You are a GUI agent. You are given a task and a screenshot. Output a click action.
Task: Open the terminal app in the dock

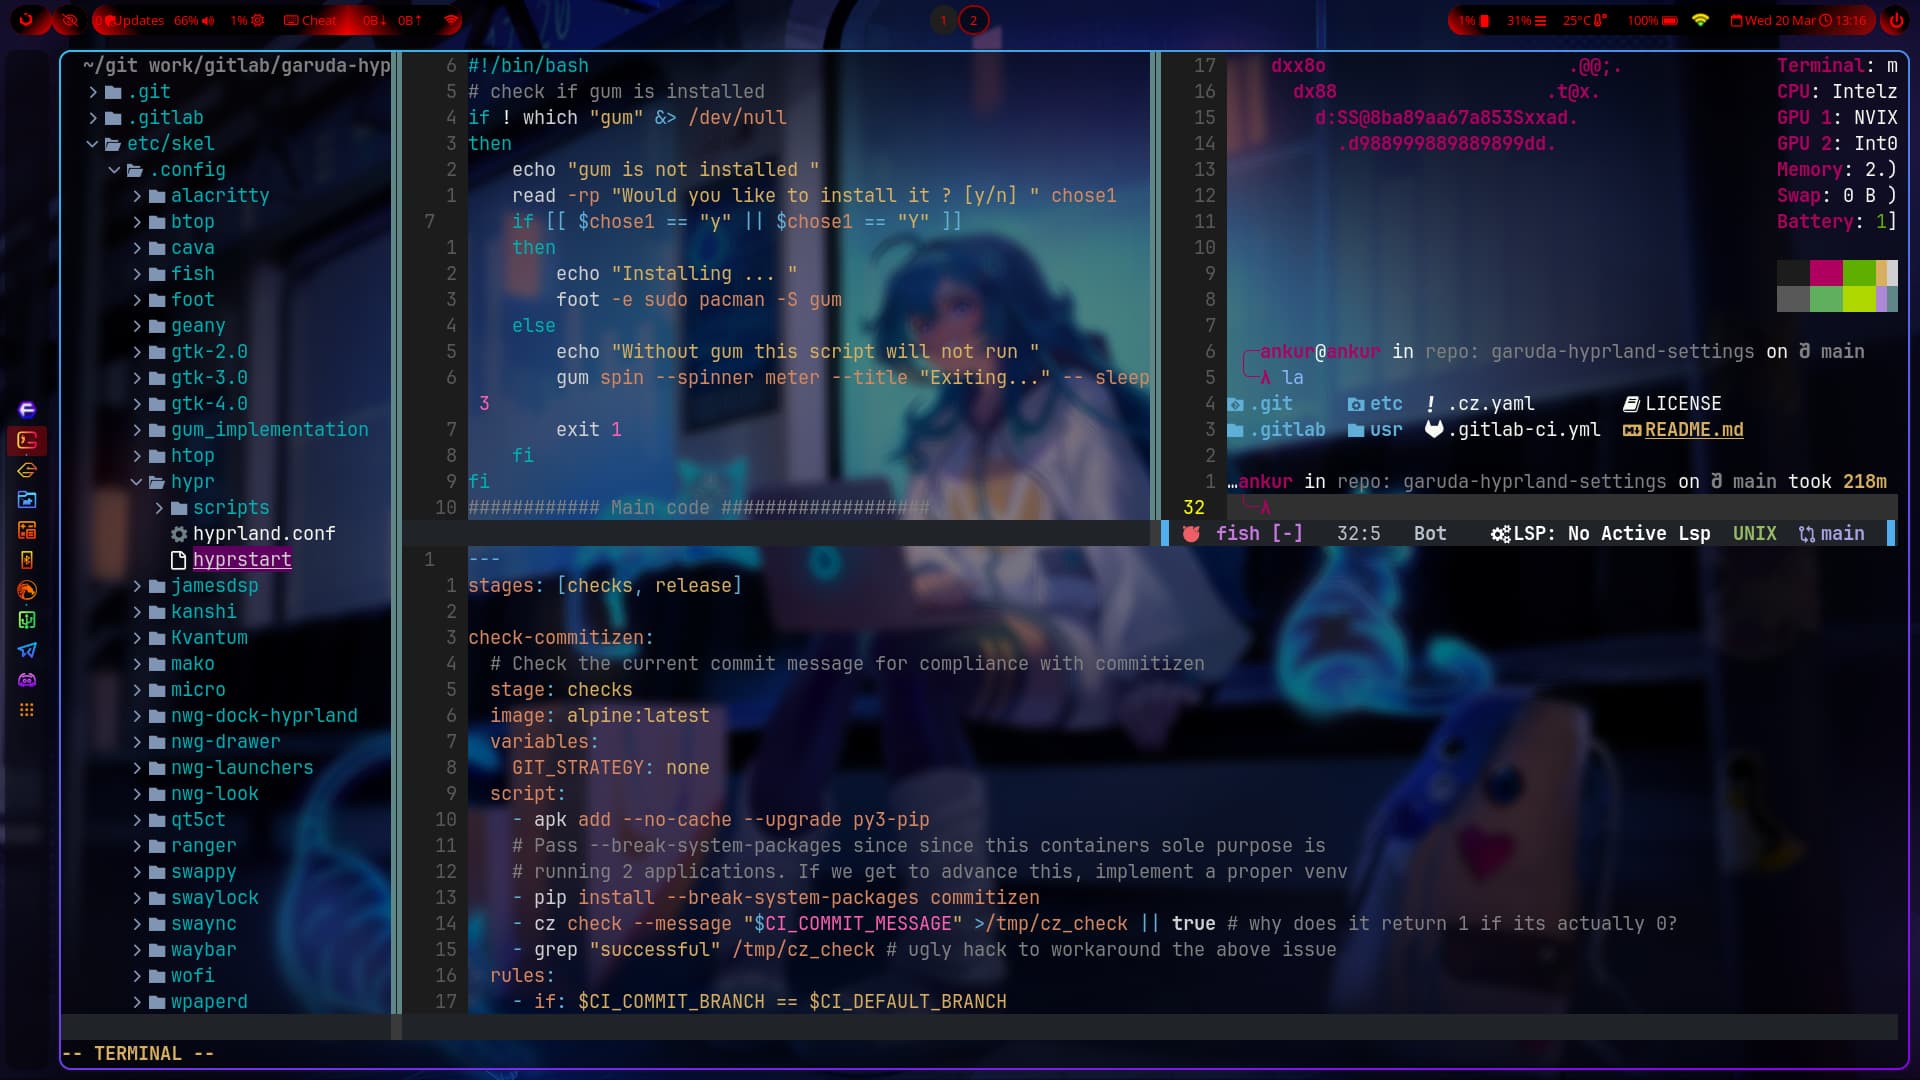[27, 440]
